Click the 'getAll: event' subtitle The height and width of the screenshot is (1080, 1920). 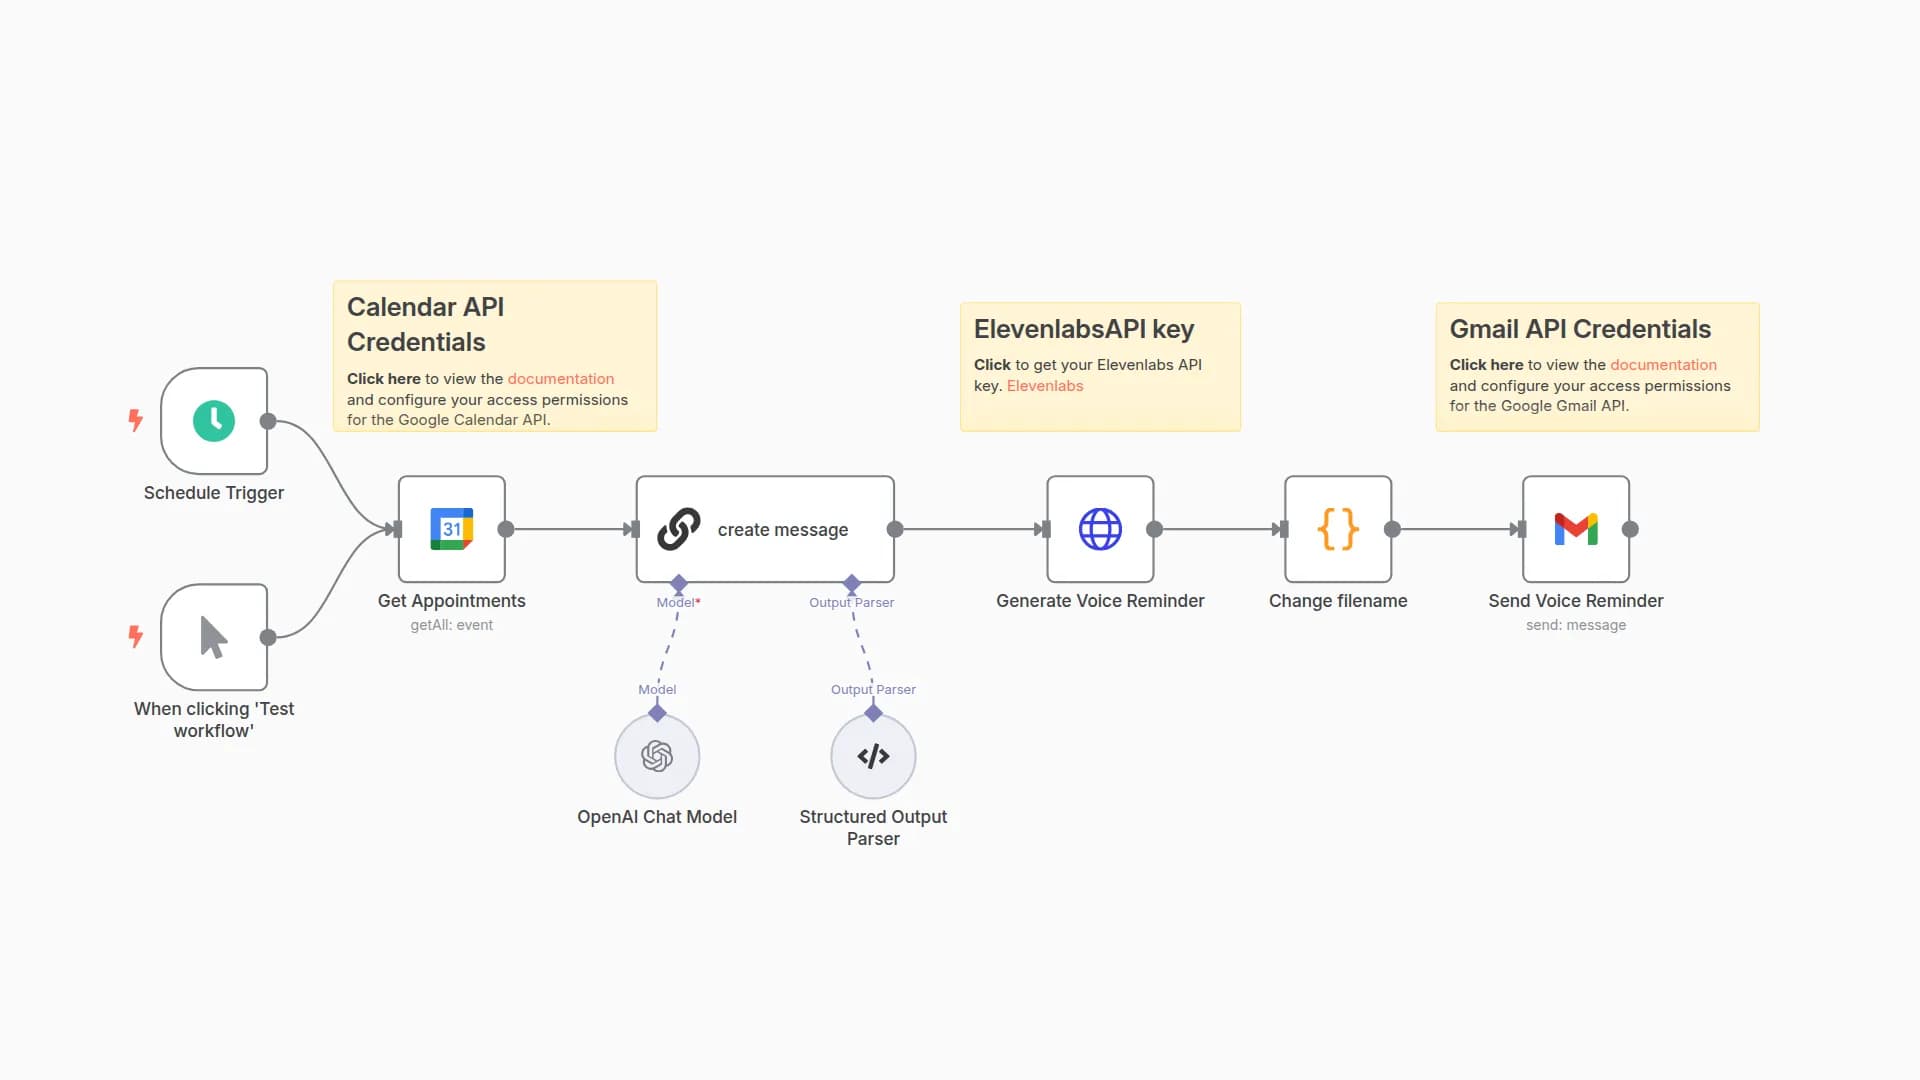coord(452,625)
